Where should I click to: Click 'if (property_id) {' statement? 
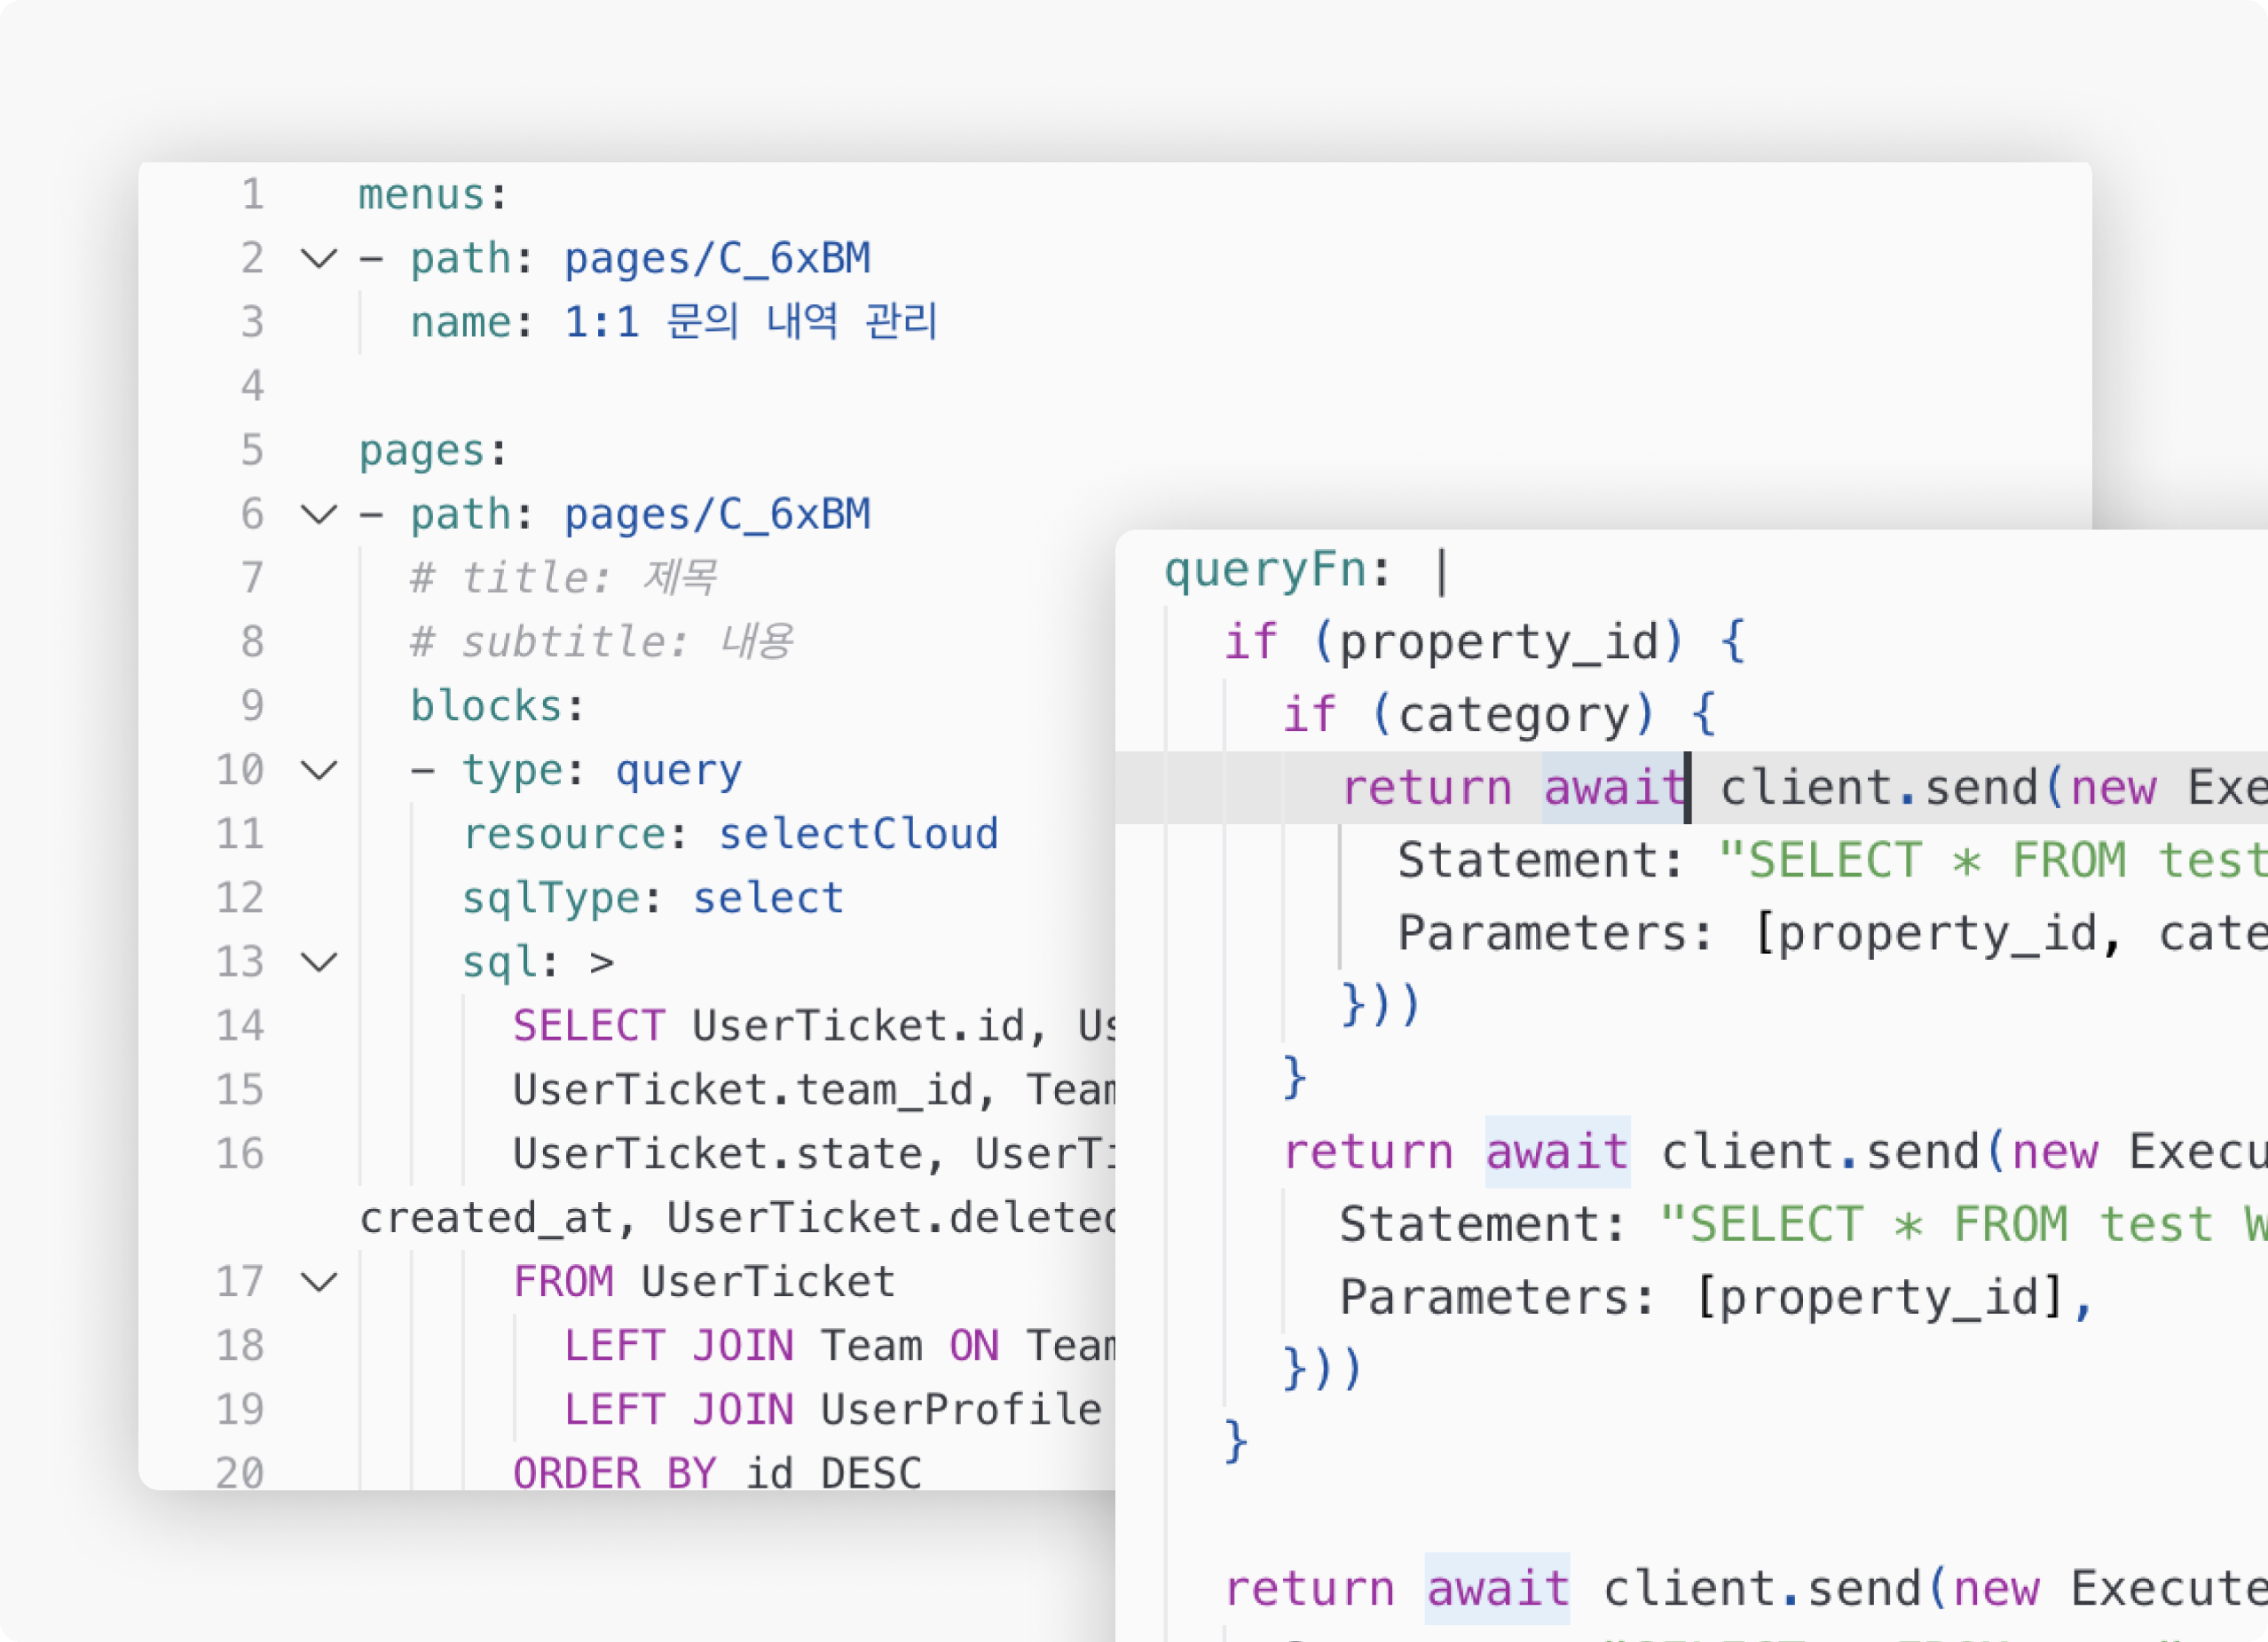tap(1484, 642)
